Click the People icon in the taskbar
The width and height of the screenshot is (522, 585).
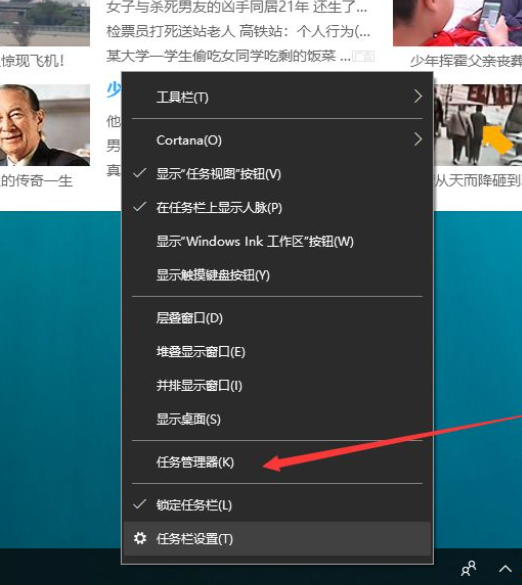pyautogui.click(x=469, y=568)
